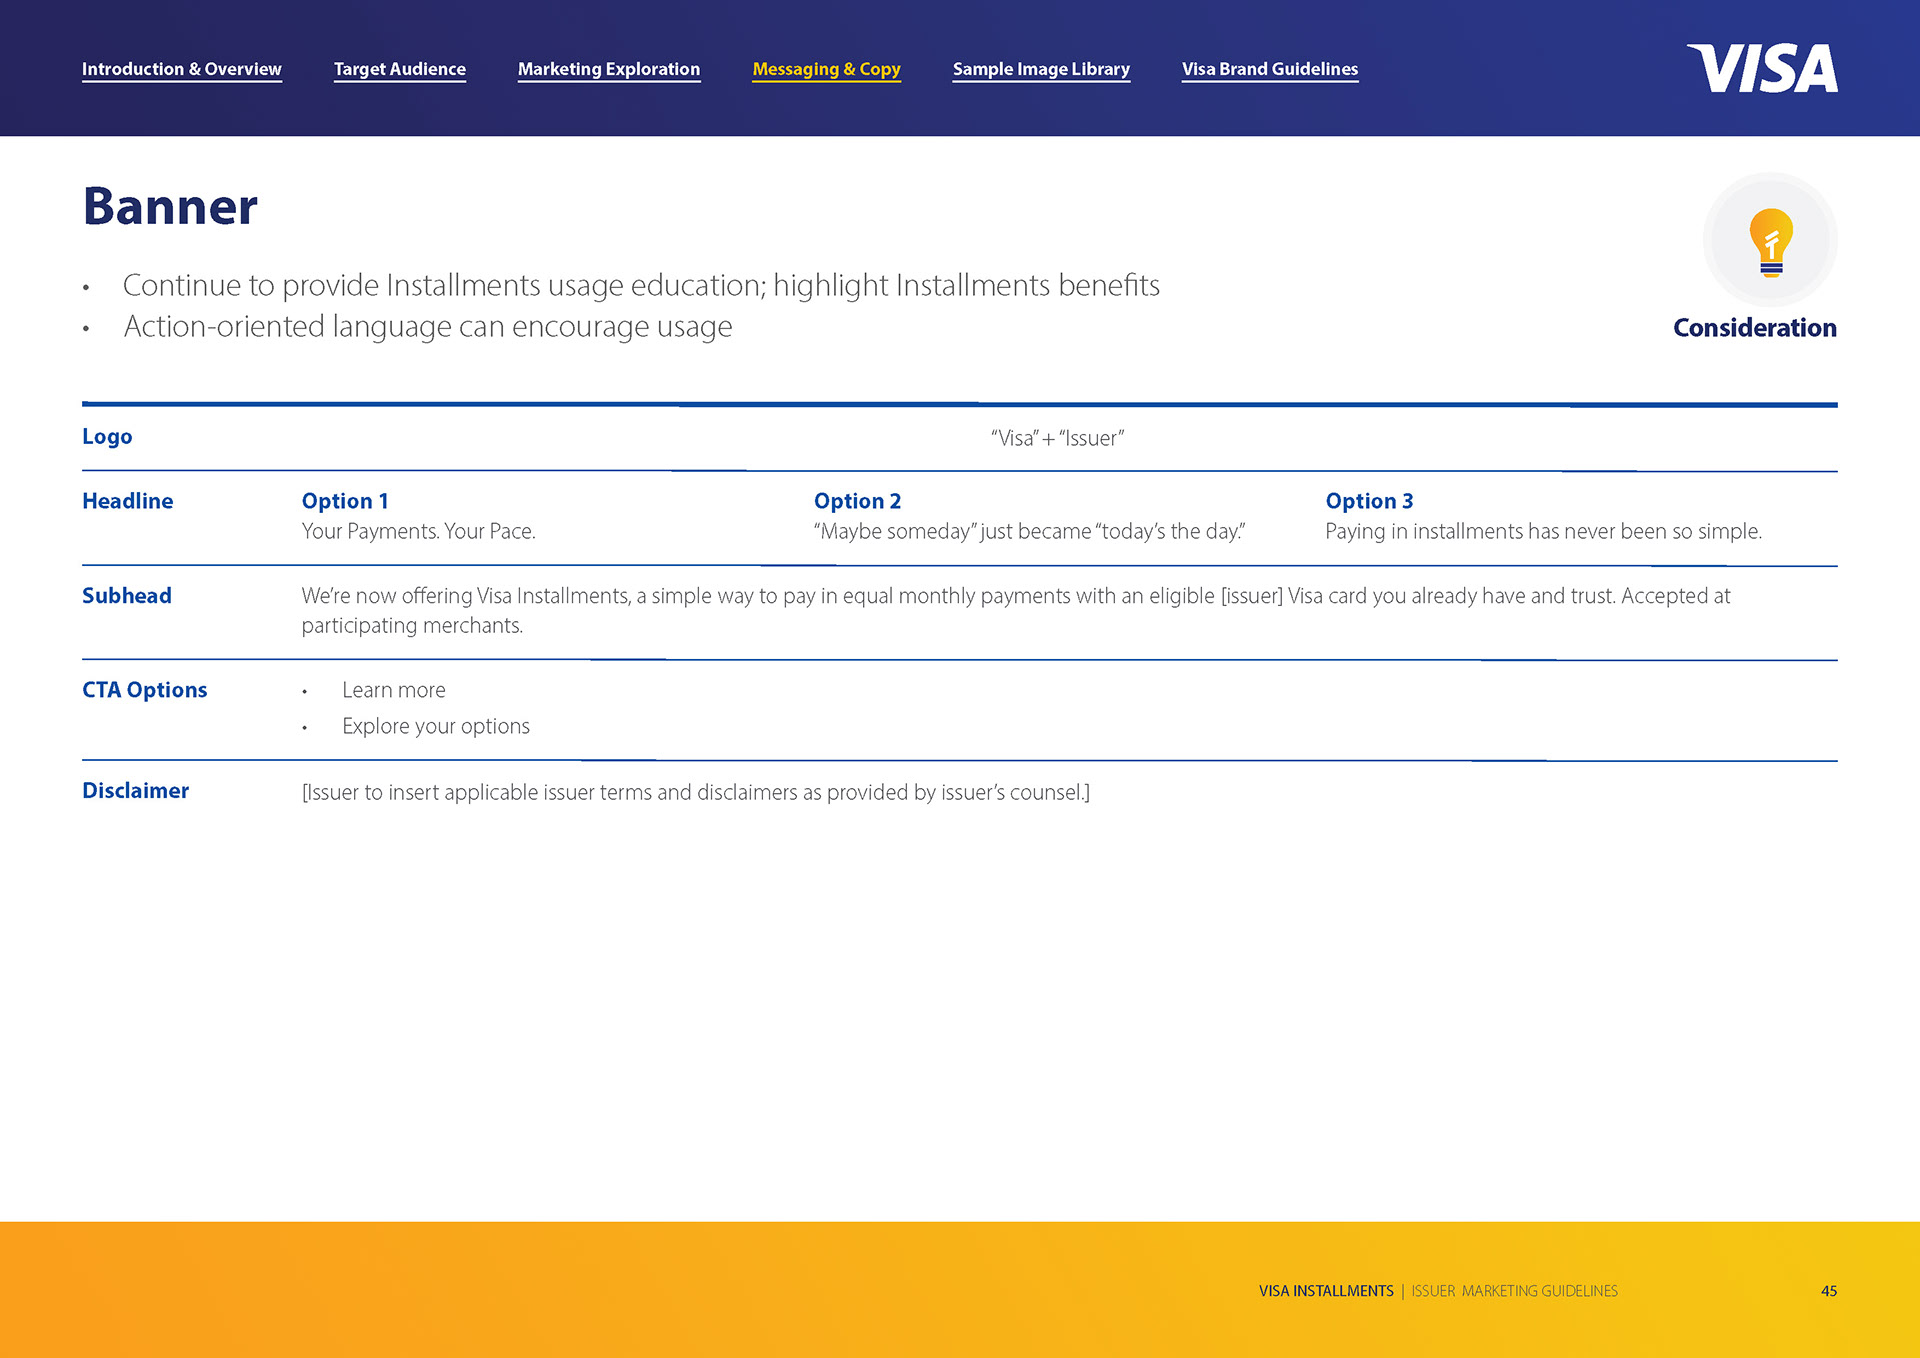The image size is (1920, 1358).
Task: Click Explore your options CTA text
Action: click(x=435, y=726)
